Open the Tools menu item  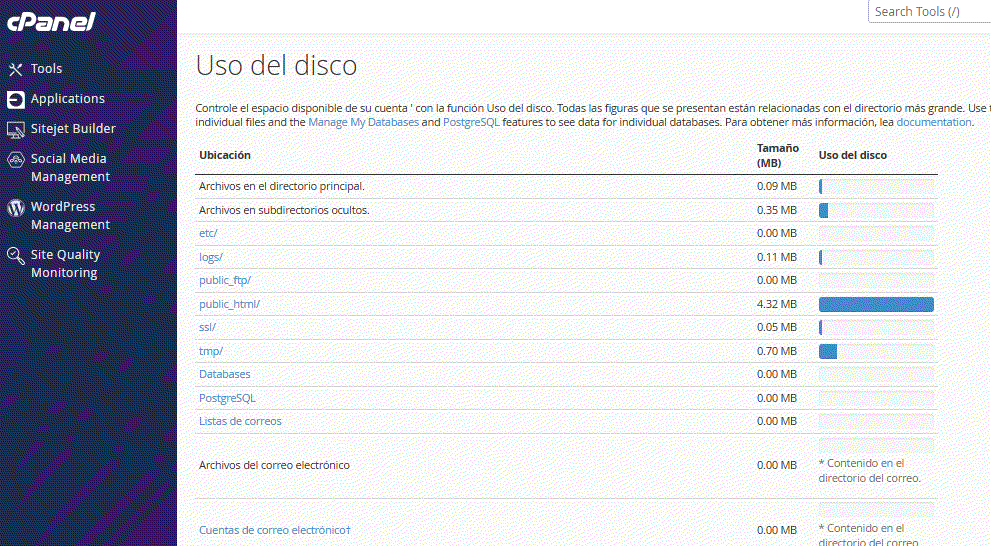[46, 69]
